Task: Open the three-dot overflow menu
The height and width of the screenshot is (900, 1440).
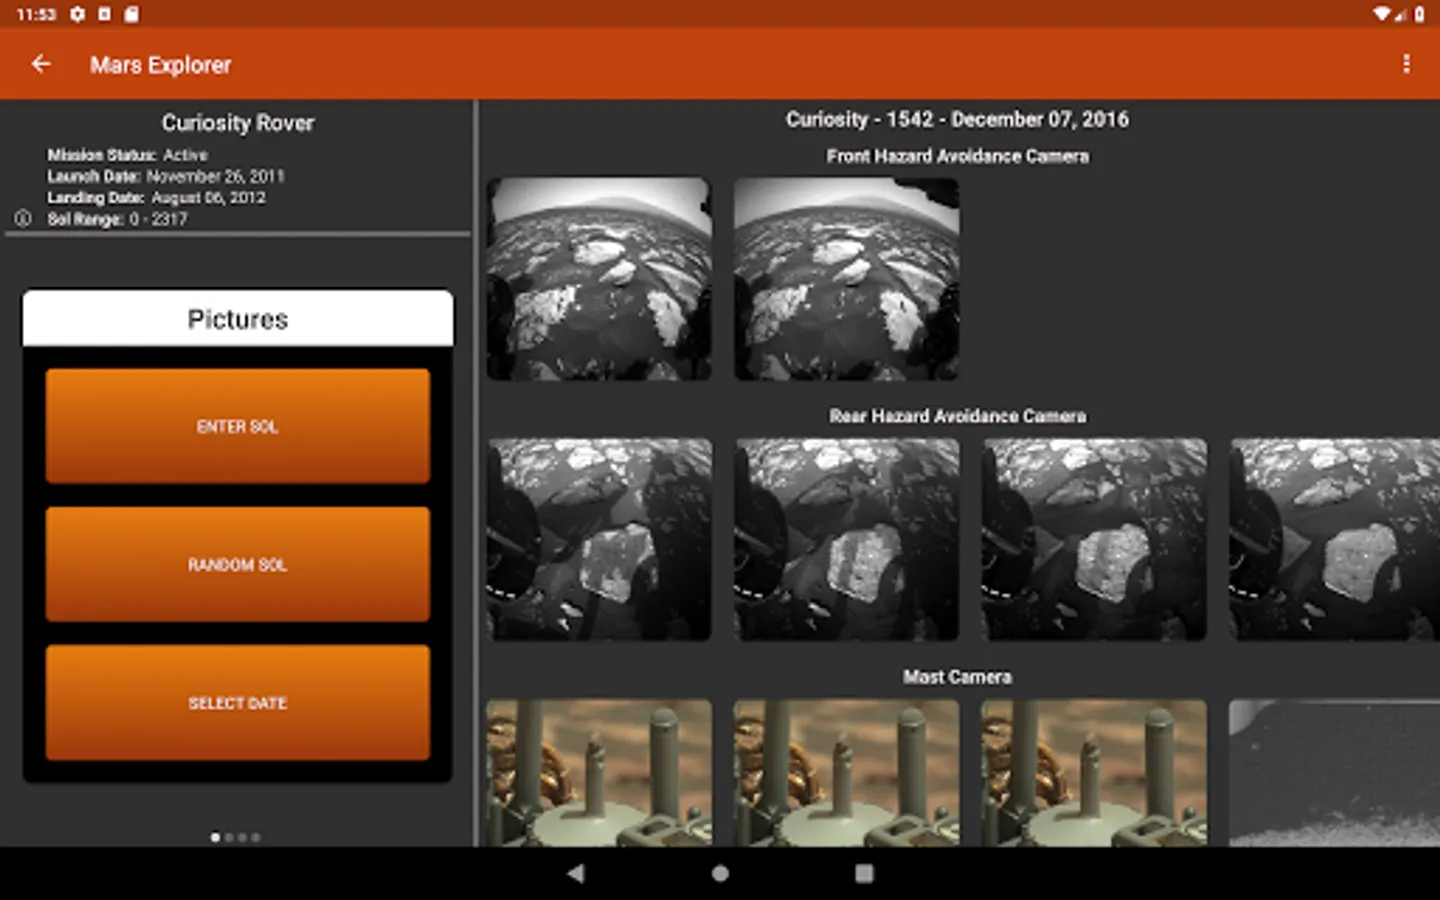Action: (1406, 64)
